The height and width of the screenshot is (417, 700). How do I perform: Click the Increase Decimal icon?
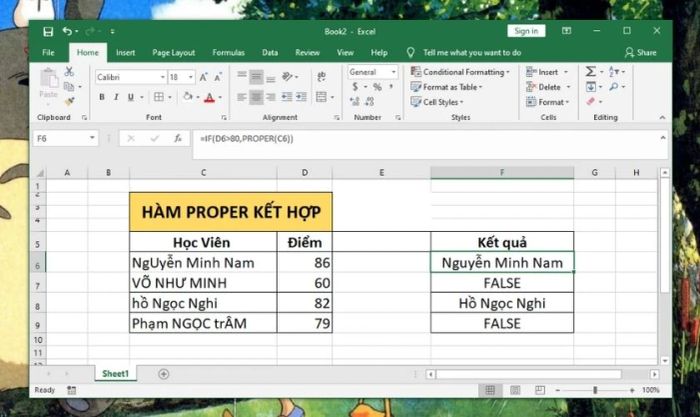[355, 101]
